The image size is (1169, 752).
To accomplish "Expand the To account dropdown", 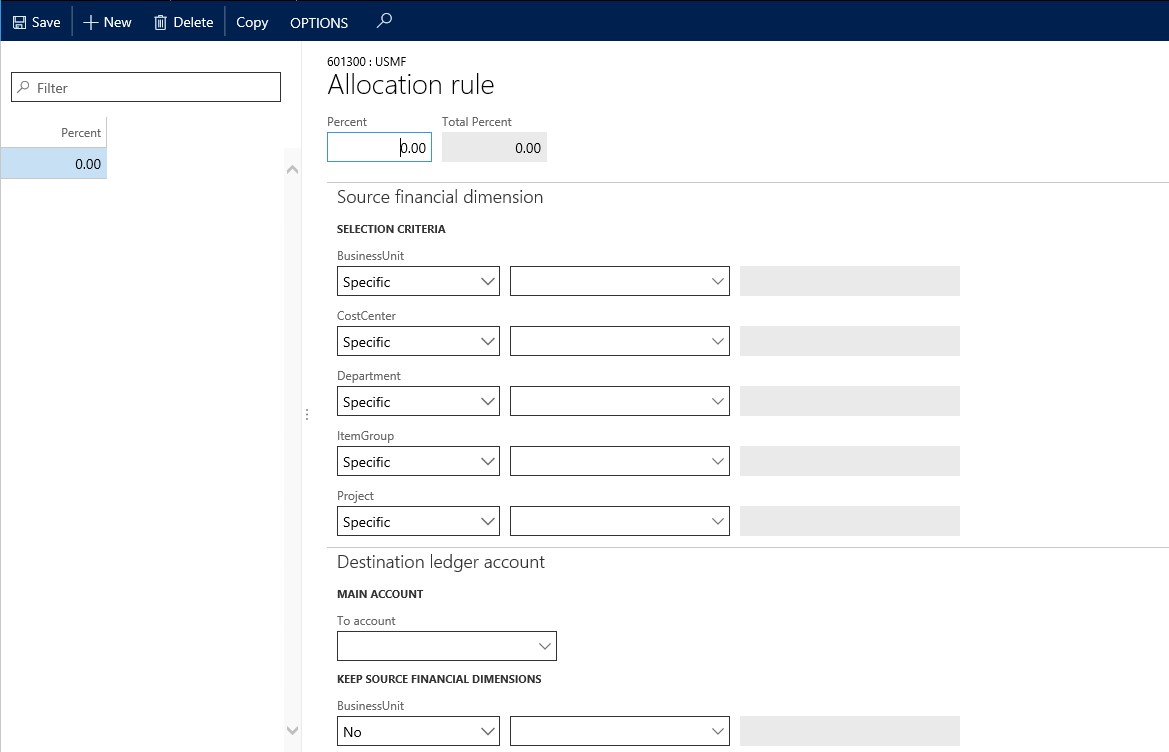I will (544, 647).
